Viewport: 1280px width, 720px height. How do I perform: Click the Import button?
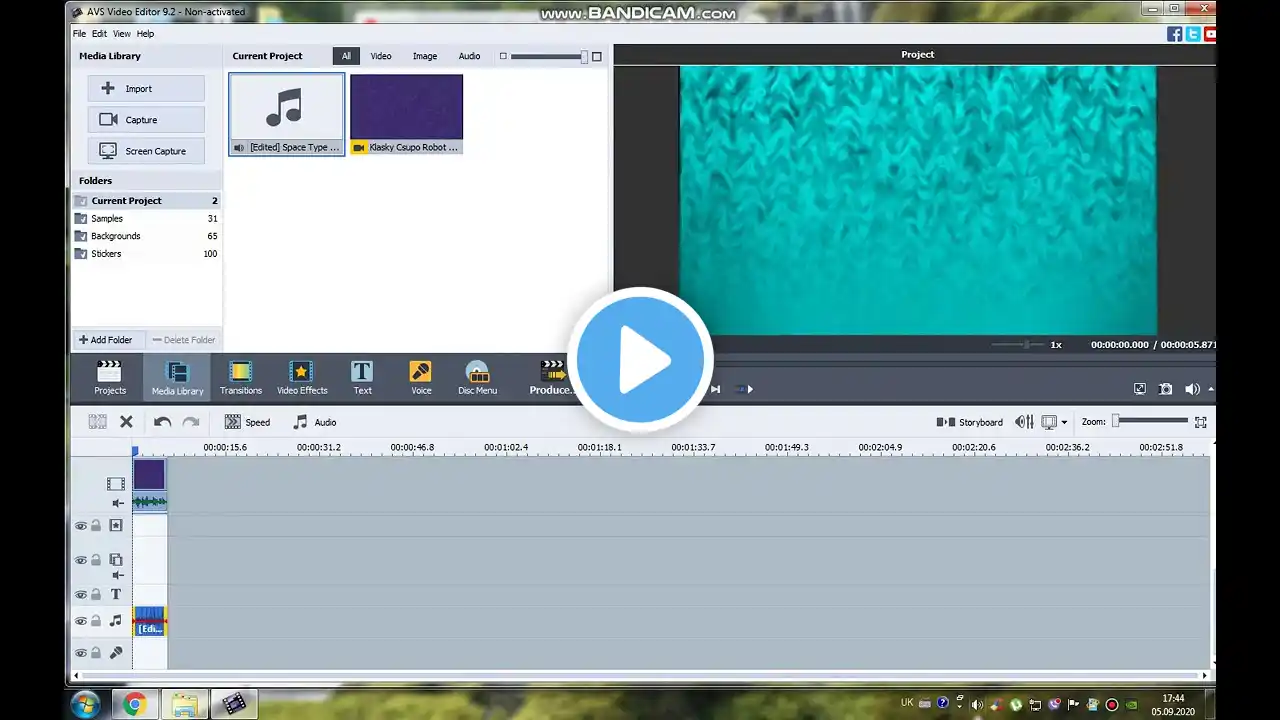[146, 89]
